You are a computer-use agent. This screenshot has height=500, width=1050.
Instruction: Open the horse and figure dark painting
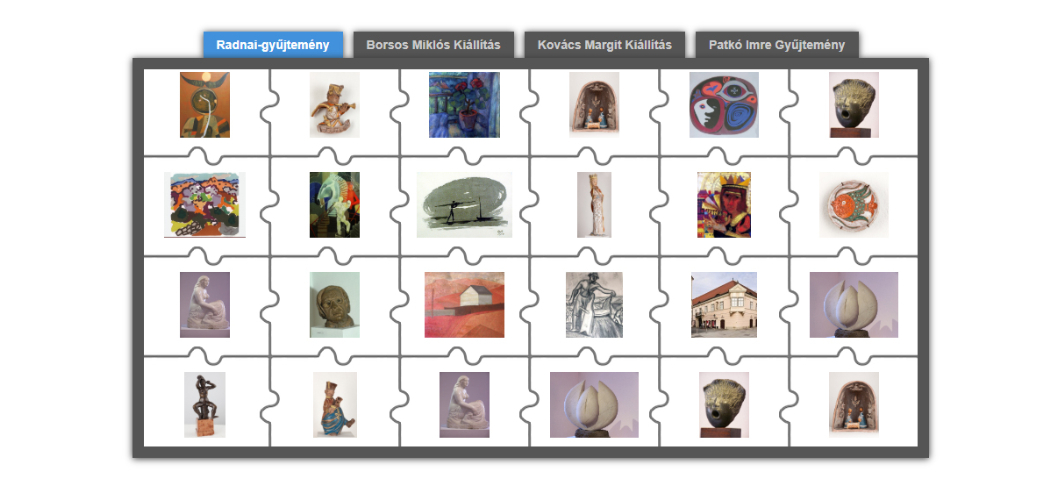[x=334, y=205]
